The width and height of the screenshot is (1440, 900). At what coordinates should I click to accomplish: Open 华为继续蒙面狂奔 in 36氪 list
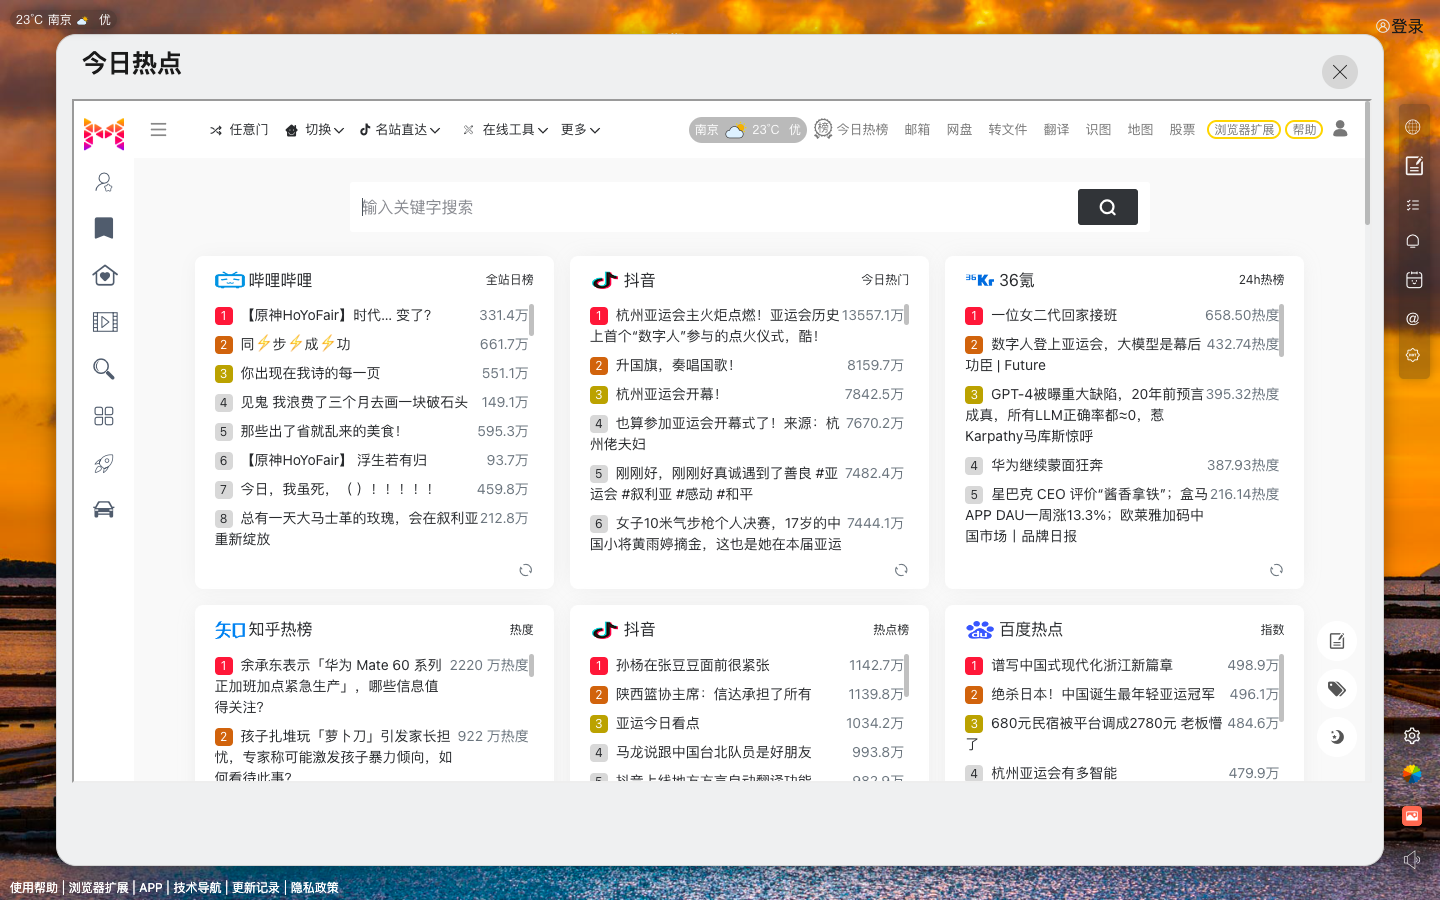[x=1047, y=465]
